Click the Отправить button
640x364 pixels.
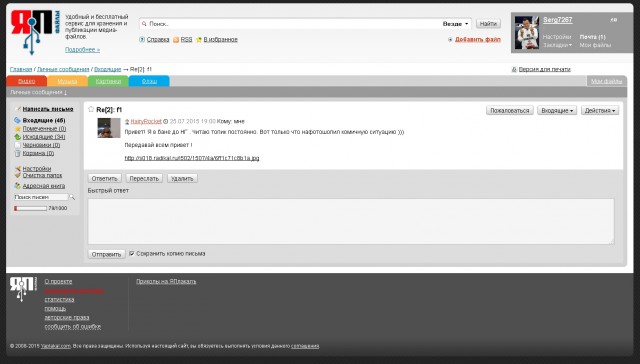coord(106,254)
